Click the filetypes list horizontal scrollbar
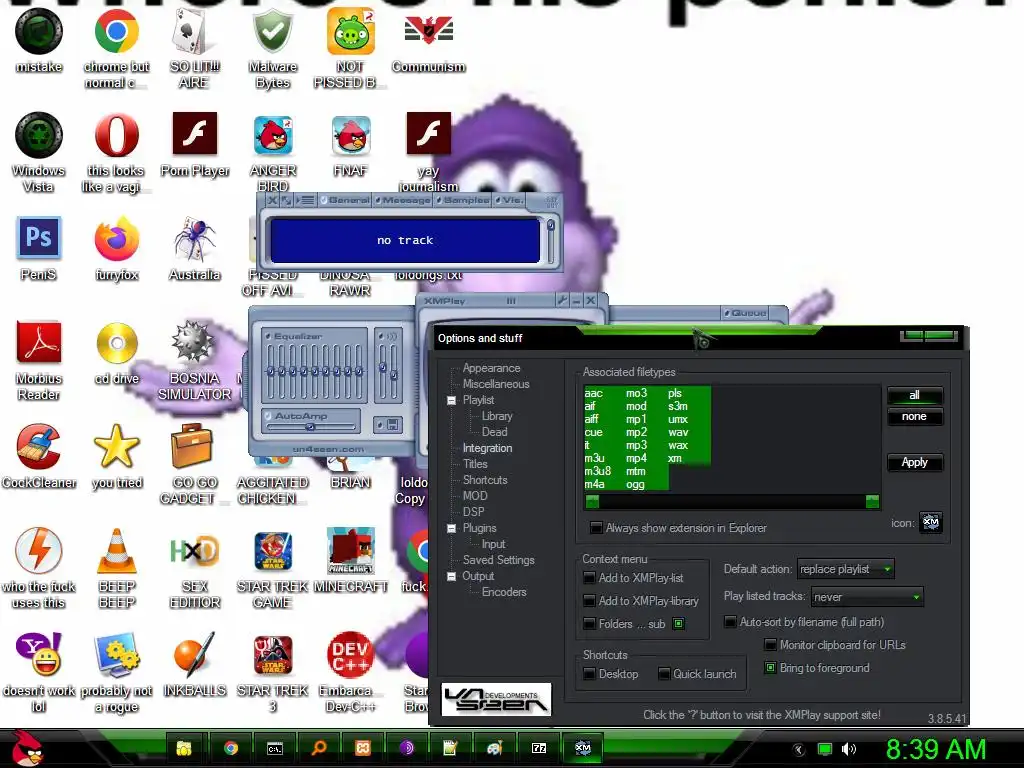 tap(731, 502)
